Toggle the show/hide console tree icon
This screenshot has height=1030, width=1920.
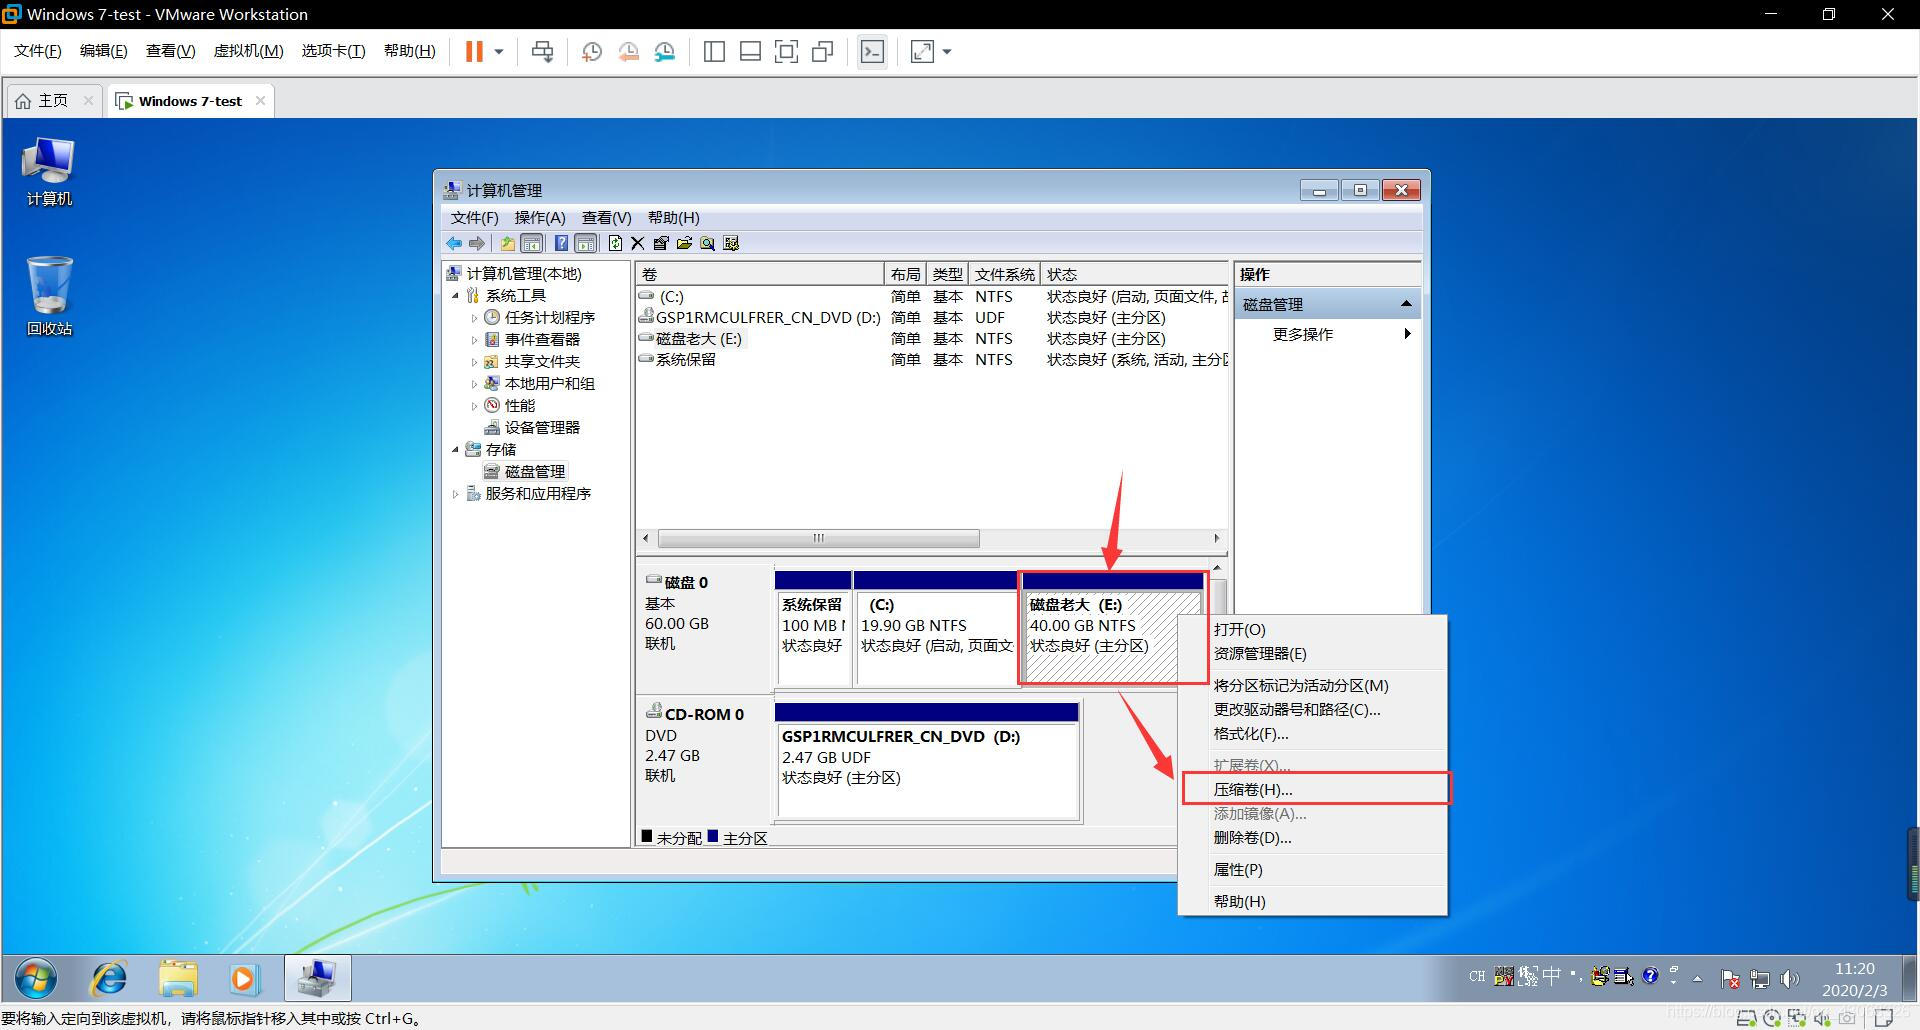point(532,243)
